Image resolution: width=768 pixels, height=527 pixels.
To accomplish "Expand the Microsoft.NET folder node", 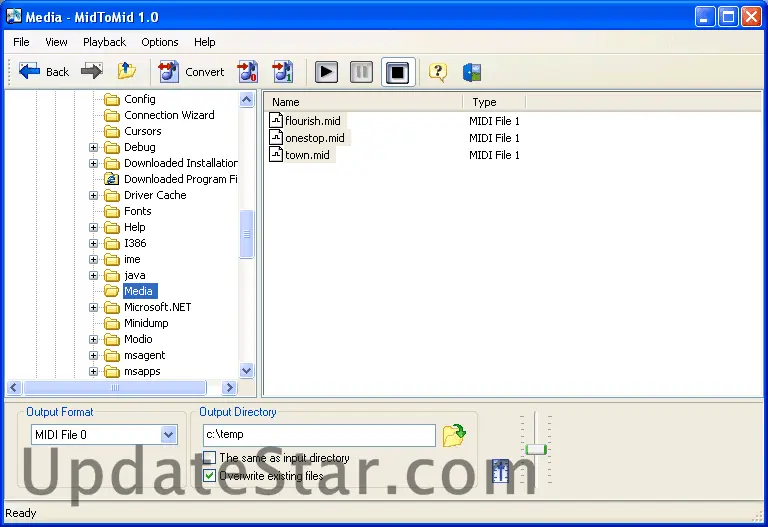I will click(x=93, y=307).
